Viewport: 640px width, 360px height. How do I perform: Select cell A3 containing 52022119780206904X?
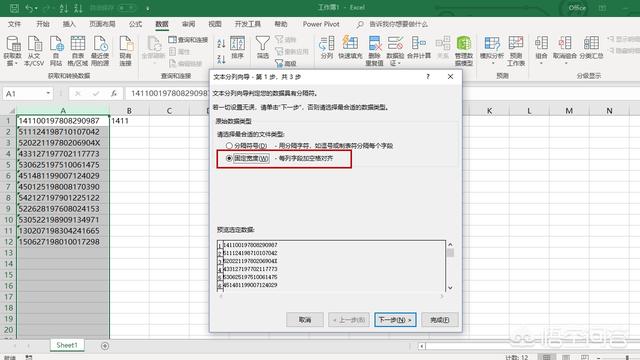pyautogui.click(x=63, y=143)
